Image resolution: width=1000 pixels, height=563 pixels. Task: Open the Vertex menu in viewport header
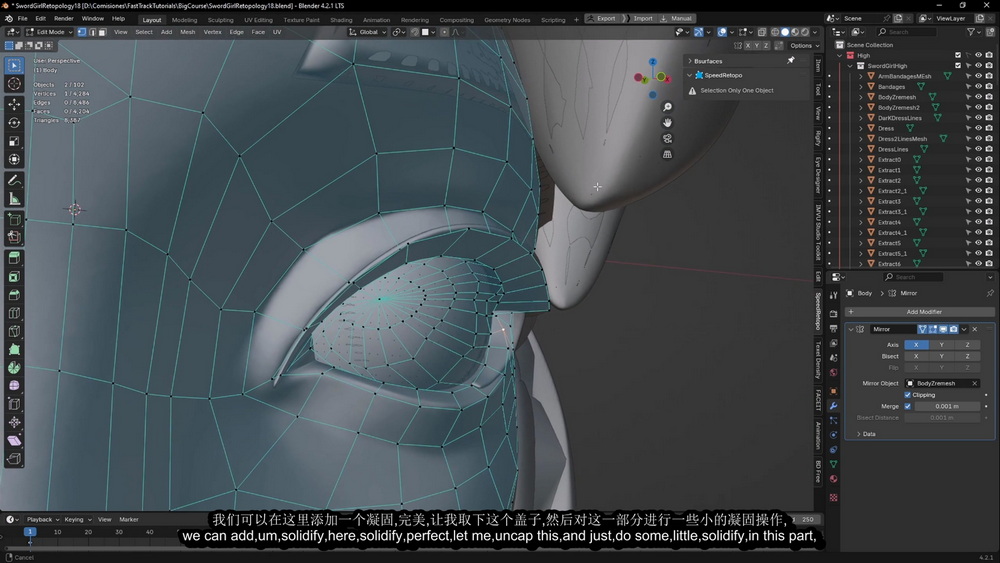click(x=212, y=32)
